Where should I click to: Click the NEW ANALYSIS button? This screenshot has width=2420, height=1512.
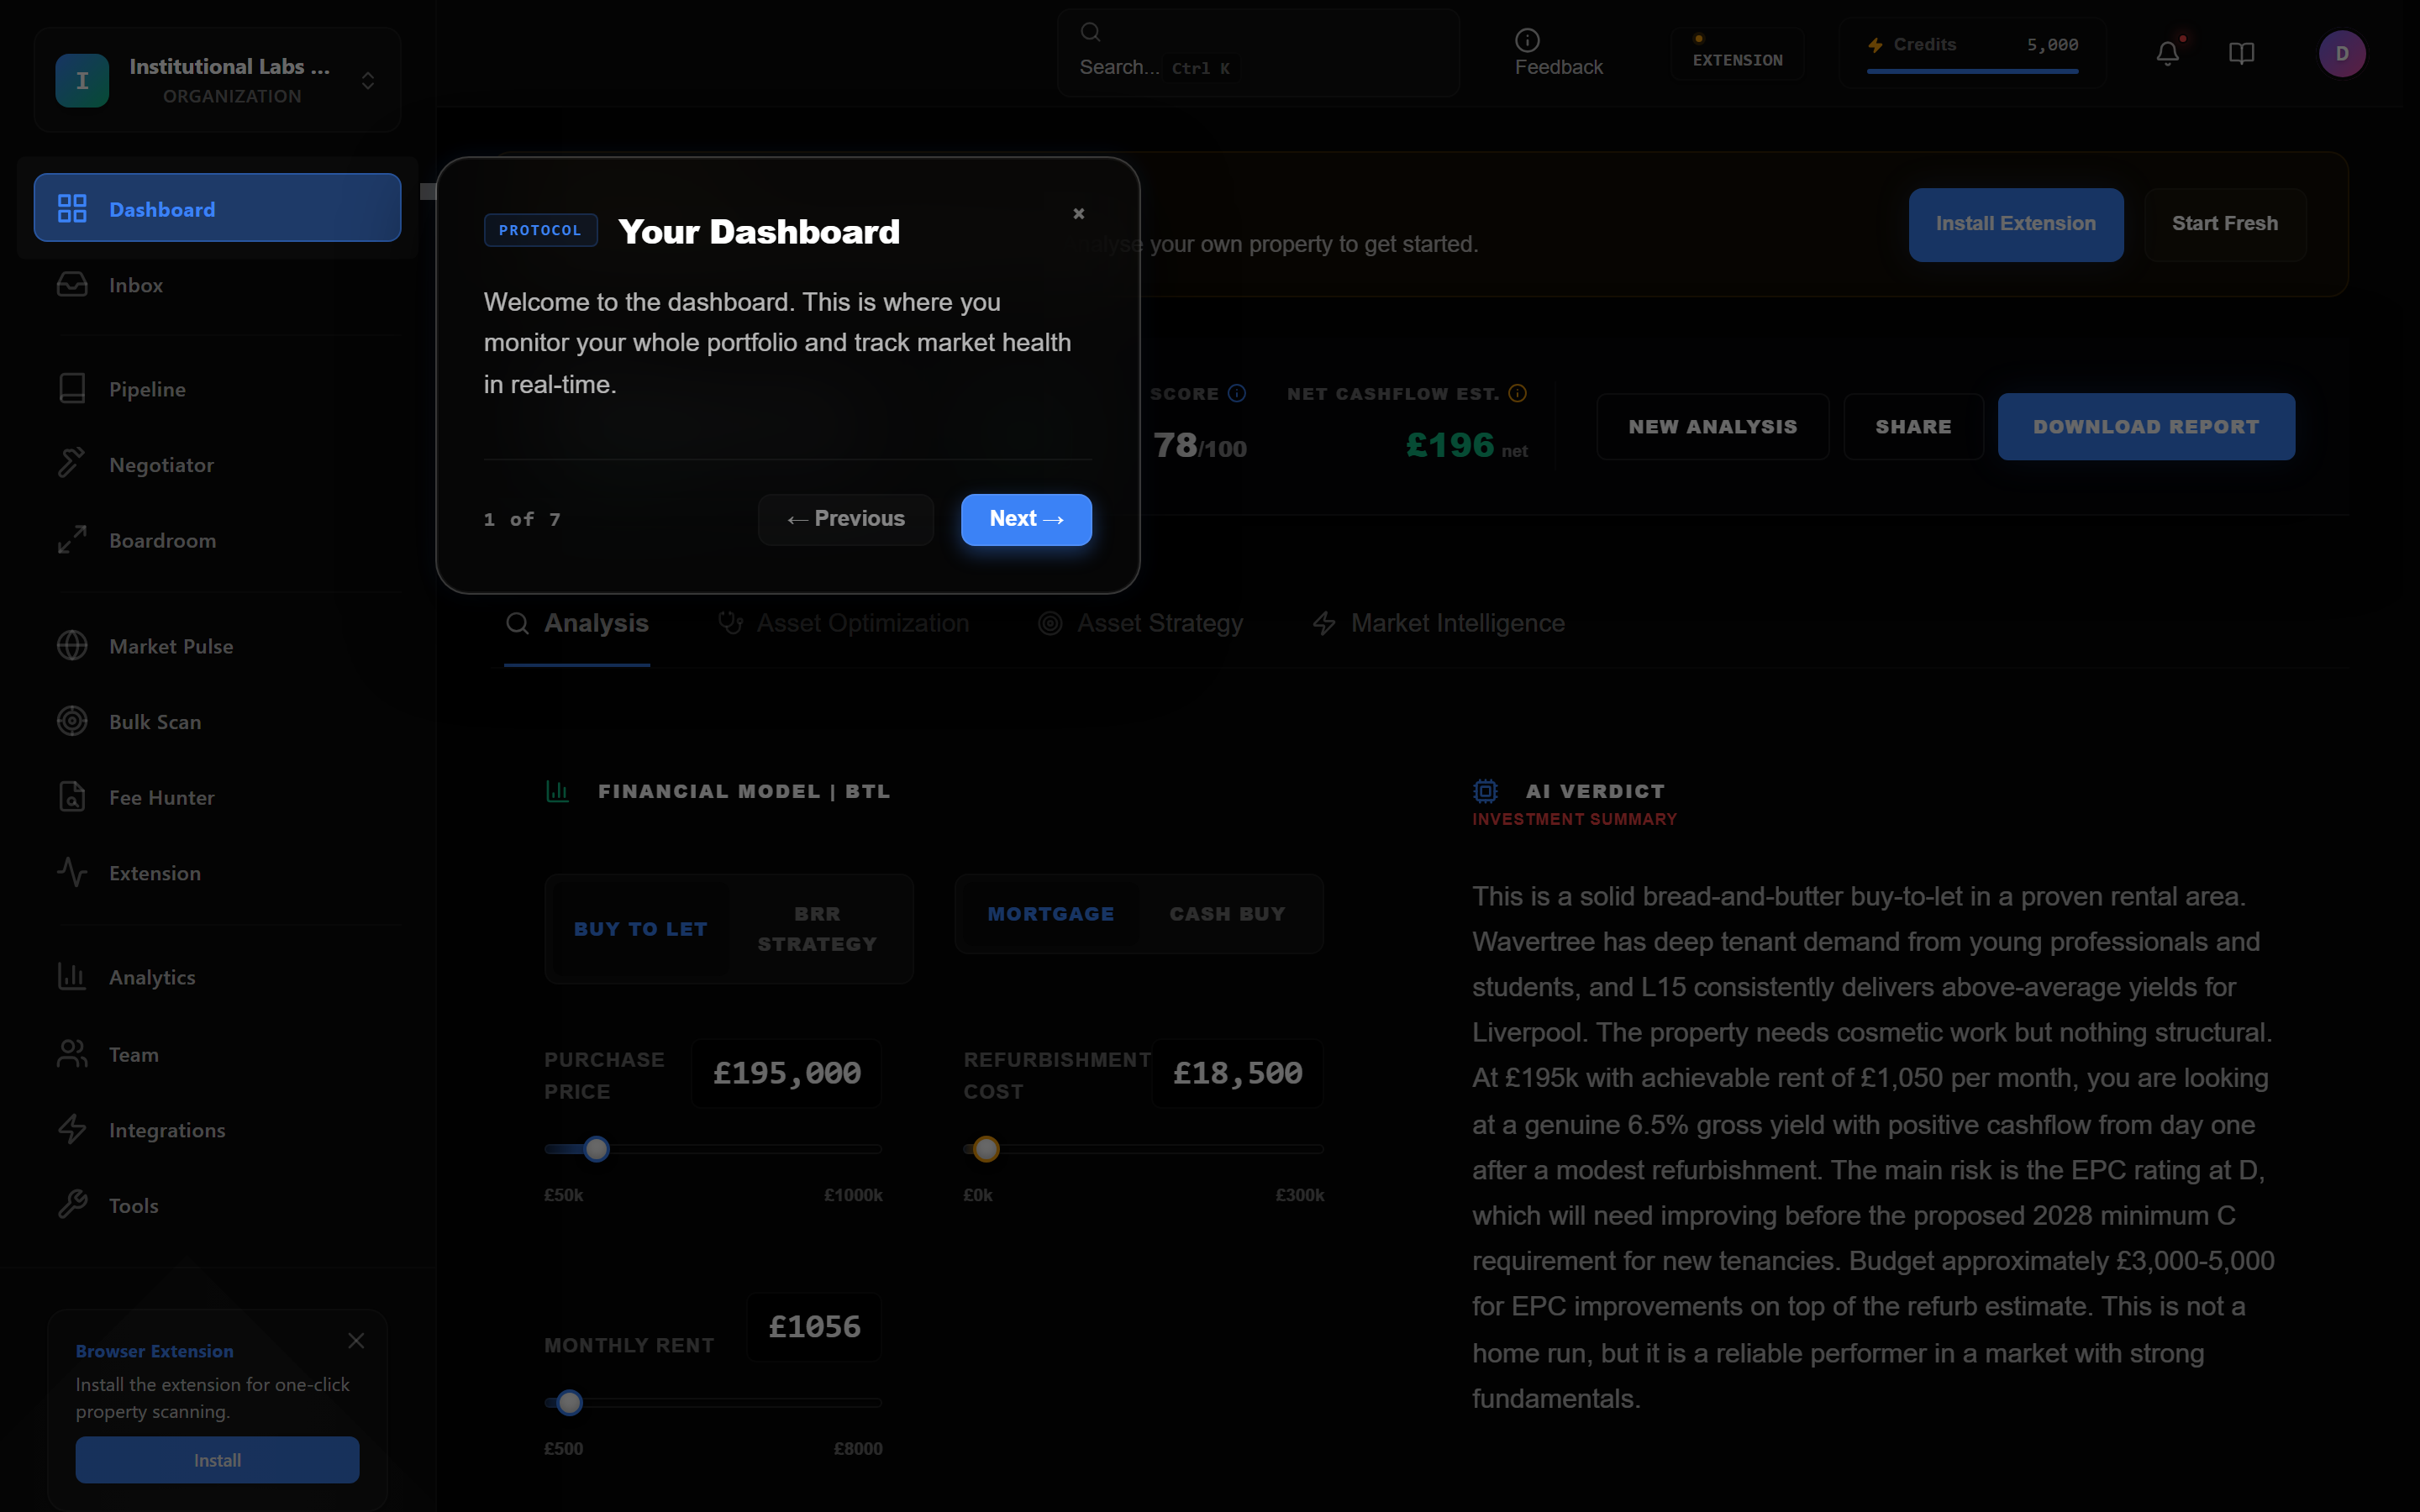tap(1713, 427)
